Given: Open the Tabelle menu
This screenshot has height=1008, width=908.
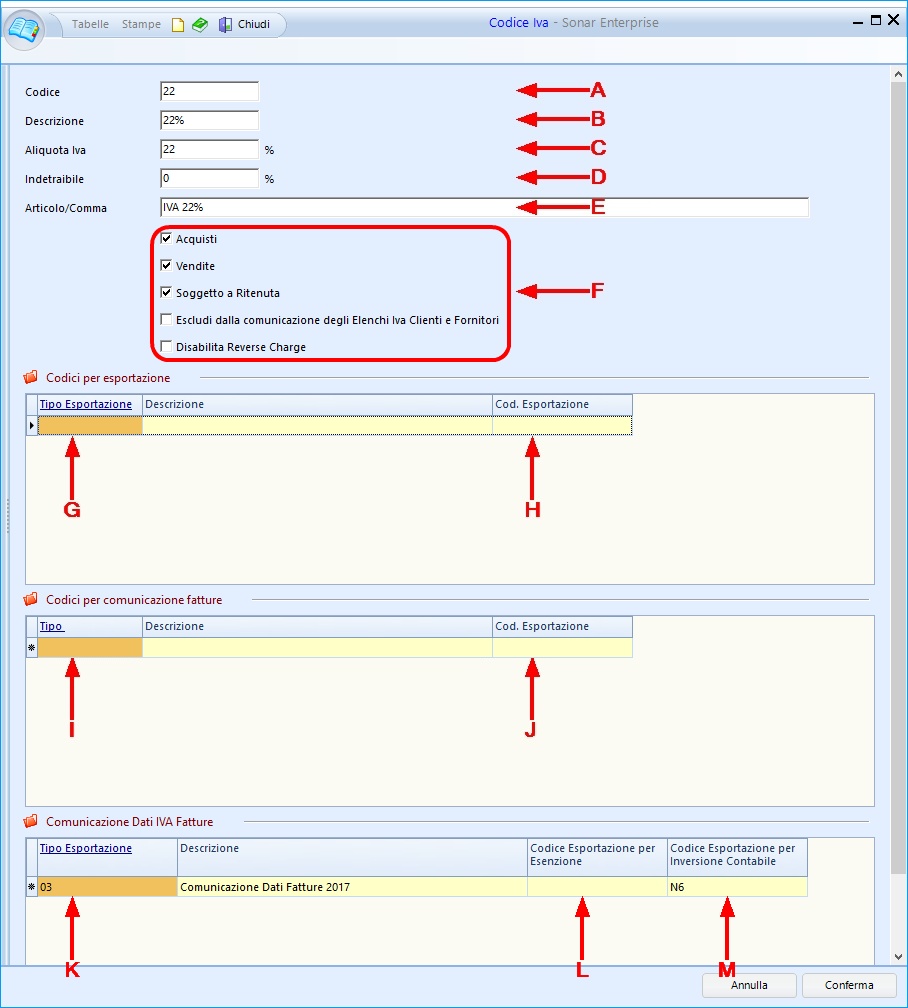Looking at the screenshot, I should tap(91, 25).
